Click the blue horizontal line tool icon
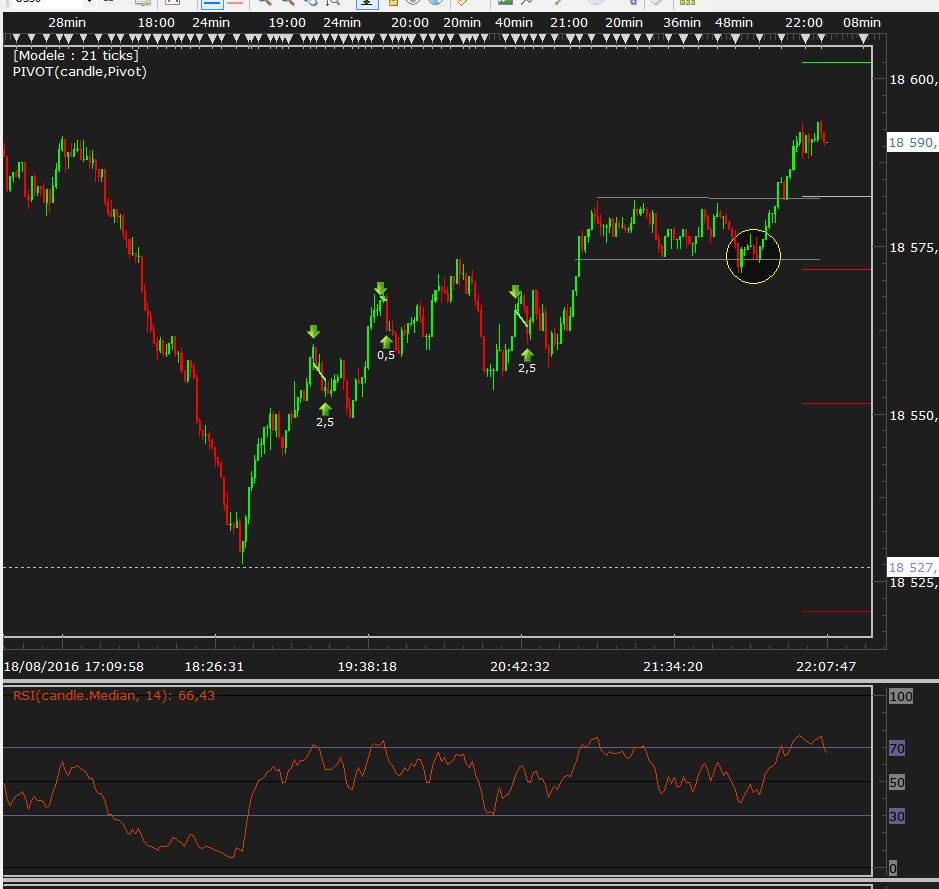Viewport: 939px width, 889px height. (211, 4)
